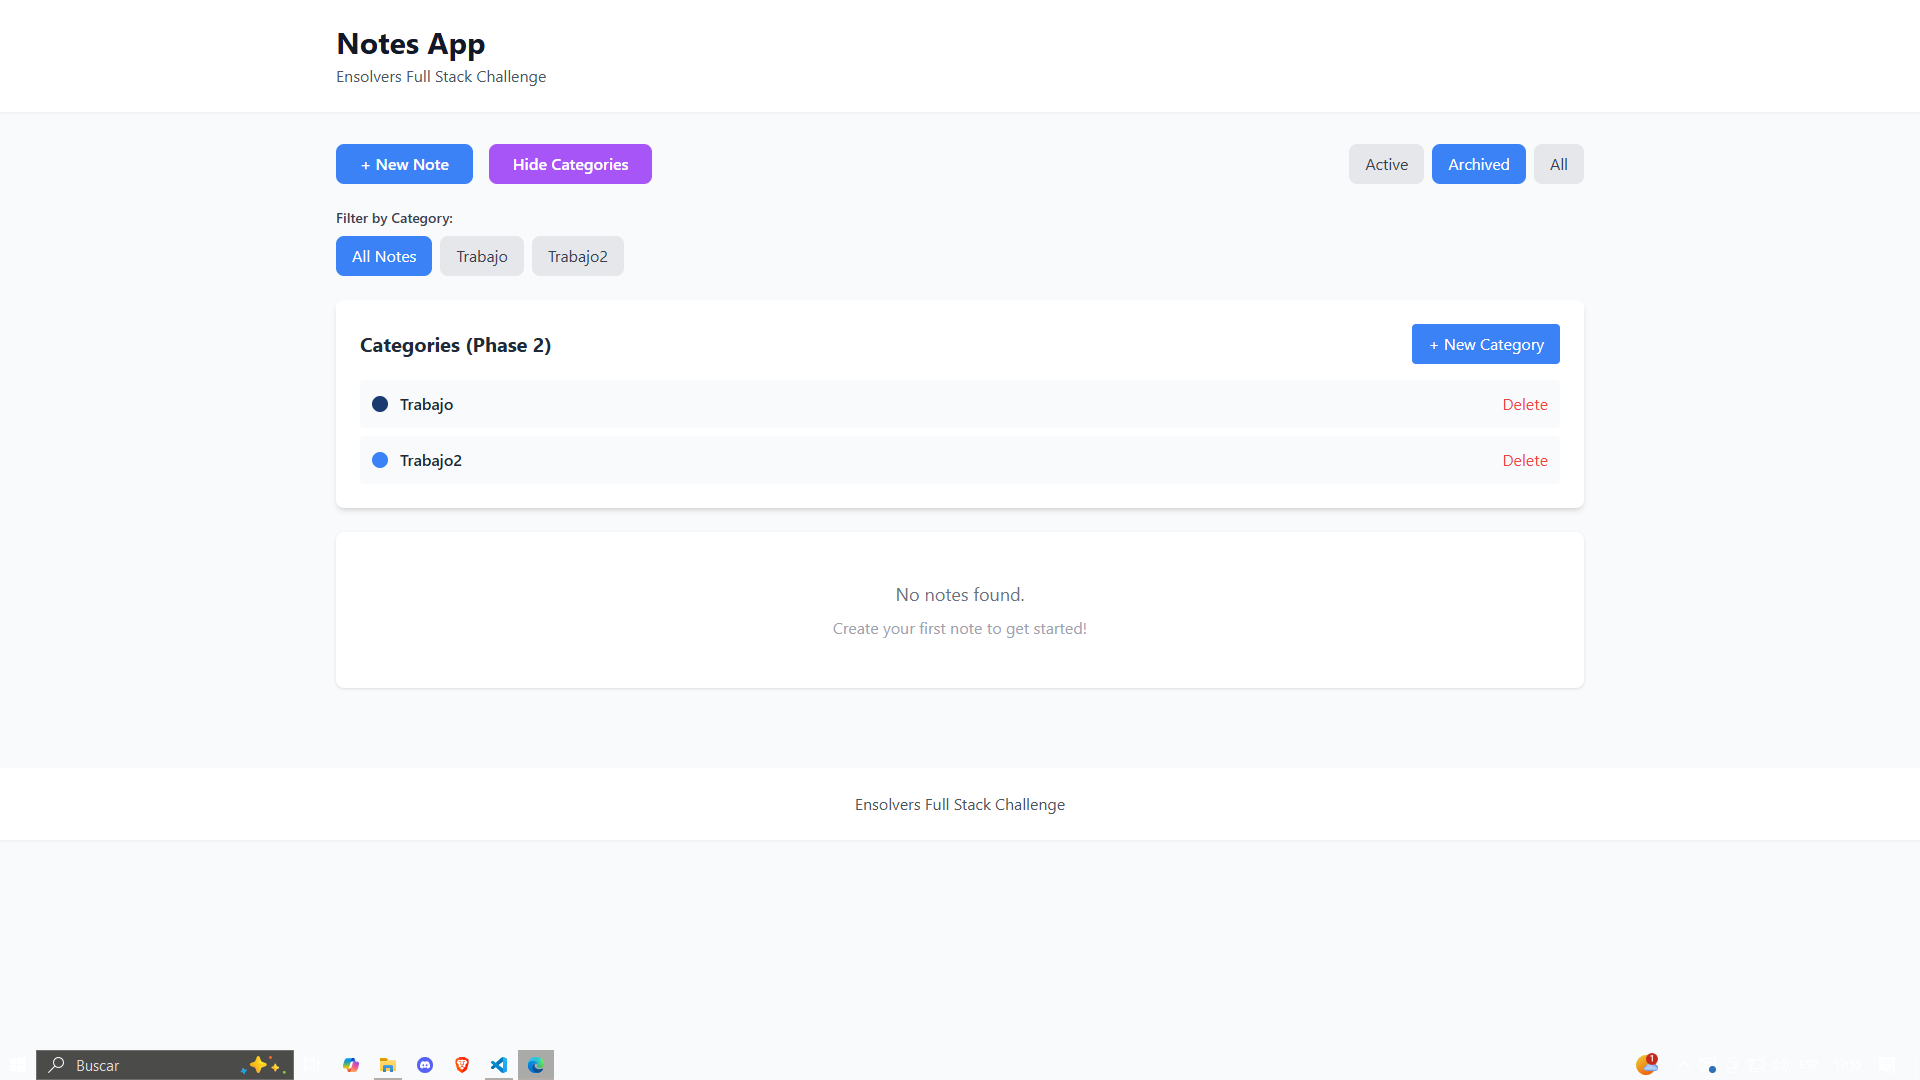1920x1080 pixels.
Task: Open the weather widget in the system tray
Action: tap(1646, 1065)
